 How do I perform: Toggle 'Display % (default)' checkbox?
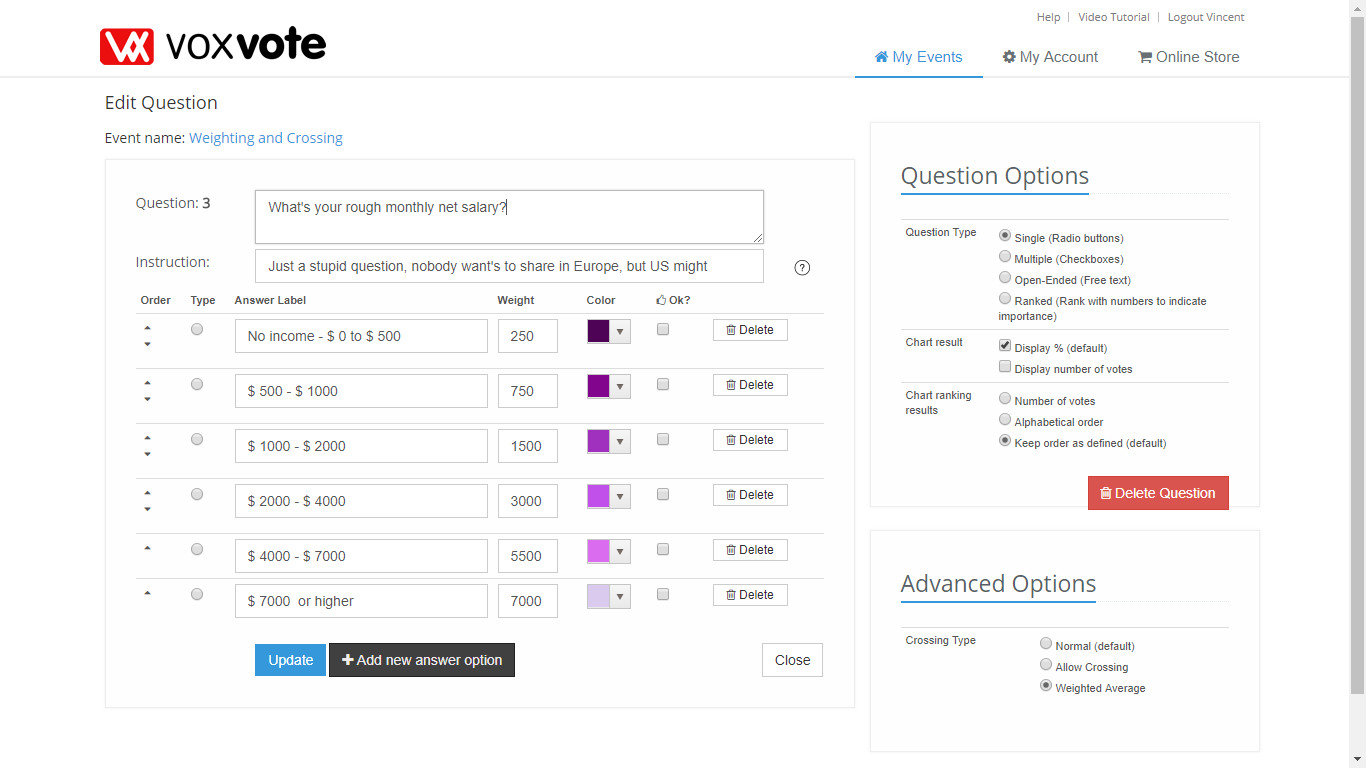[1005, 346]
